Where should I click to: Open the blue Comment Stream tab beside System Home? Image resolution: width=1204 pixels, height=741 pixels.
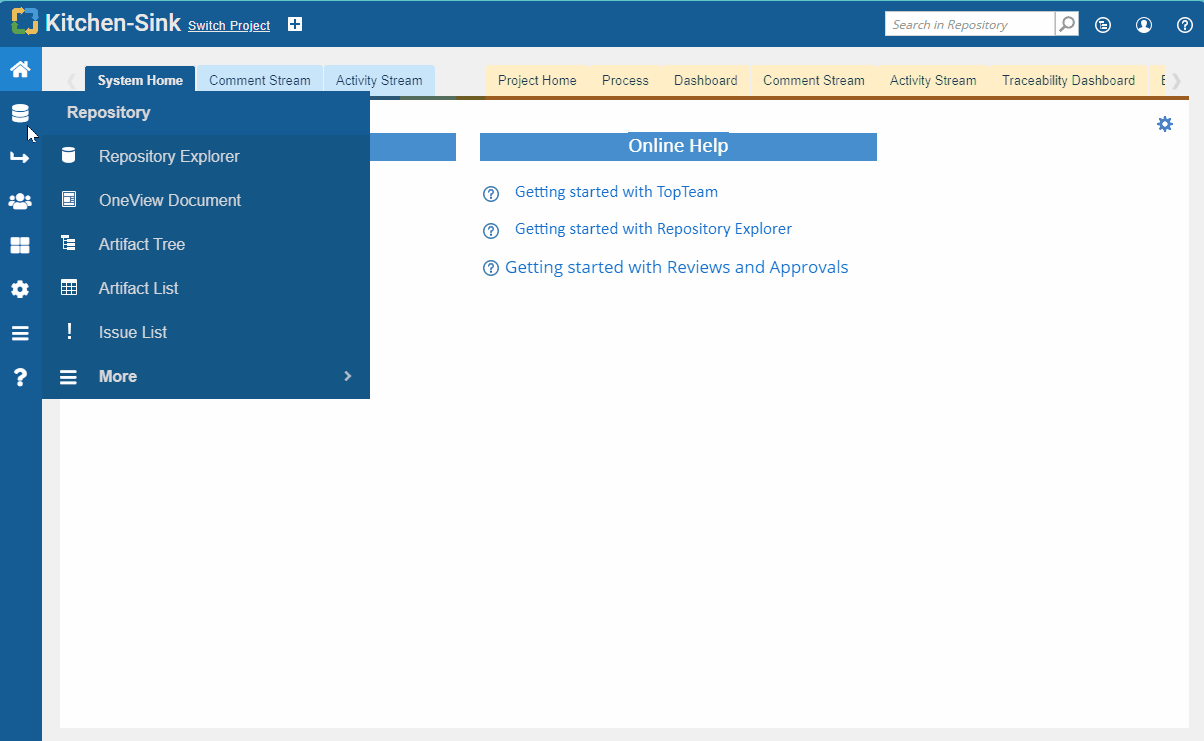(x=260, y=80)
